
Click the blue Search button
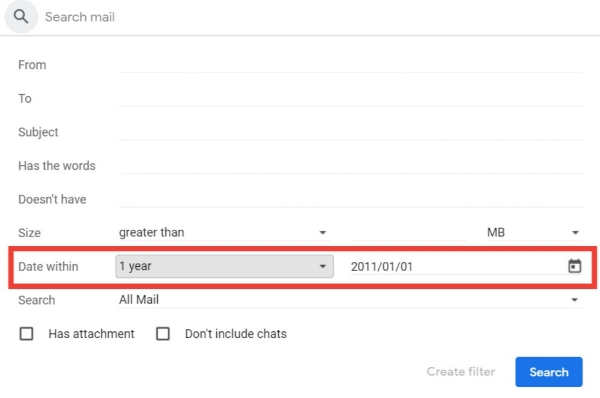coord(549,372)
